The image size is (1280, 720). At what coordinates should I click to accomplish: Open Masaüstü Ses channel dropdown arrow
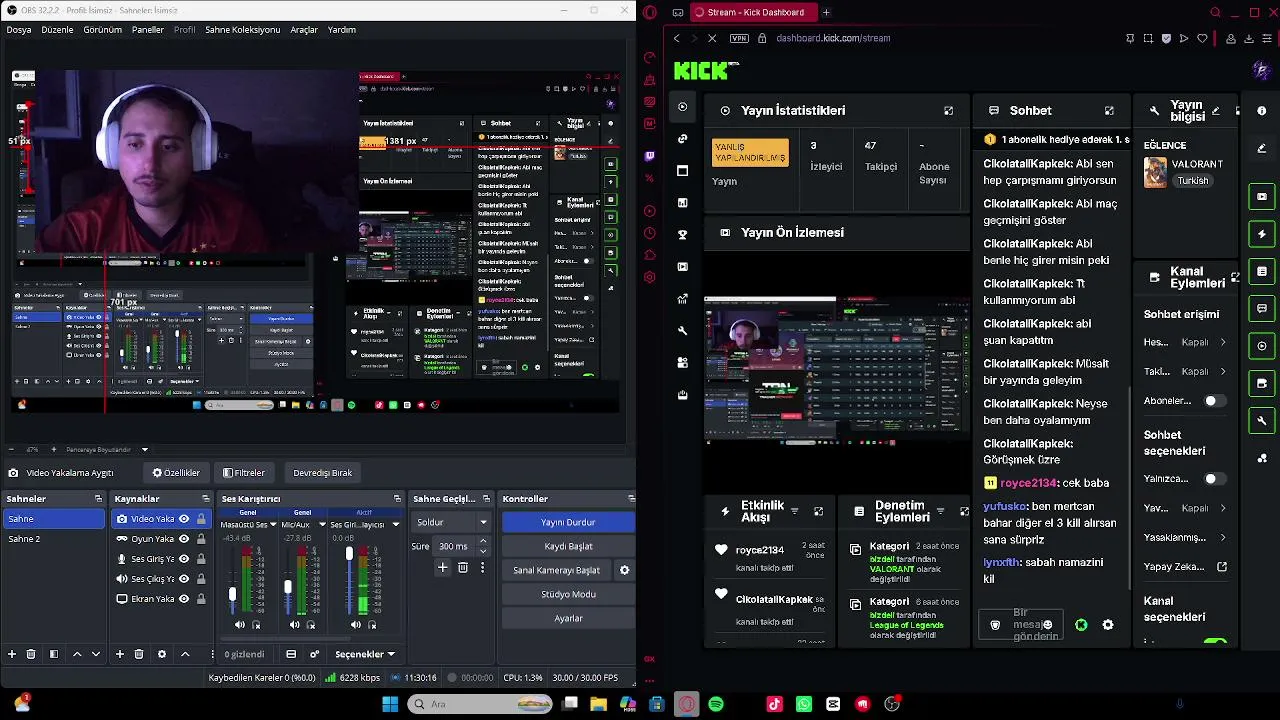[273, 525]
